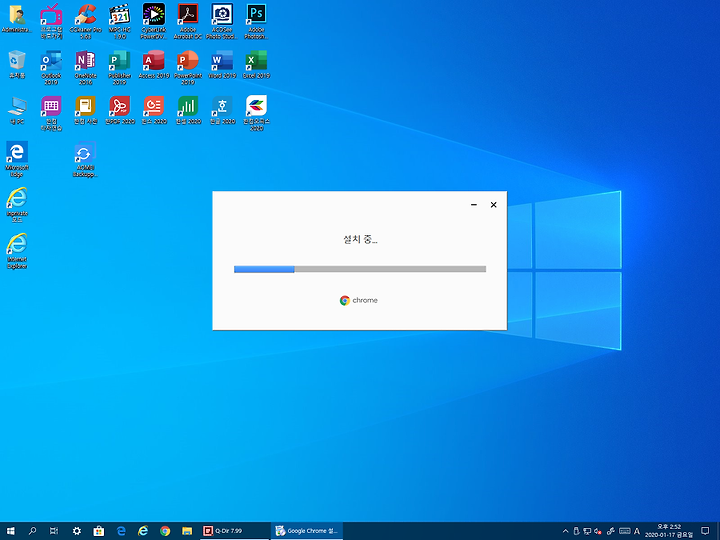This screenshot has width=720, height=540.
Task: Open PowerPoint 2019 desktop shortcut
Action: point(188,68)
